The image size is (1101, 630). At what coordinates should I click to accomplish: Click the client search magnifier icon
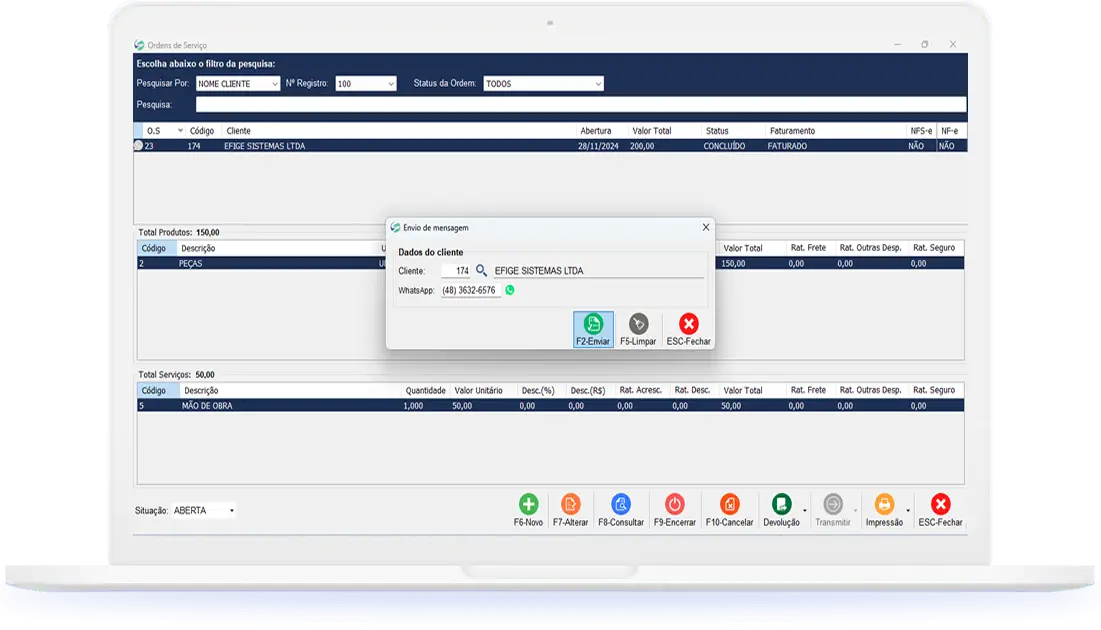[481, 271]
